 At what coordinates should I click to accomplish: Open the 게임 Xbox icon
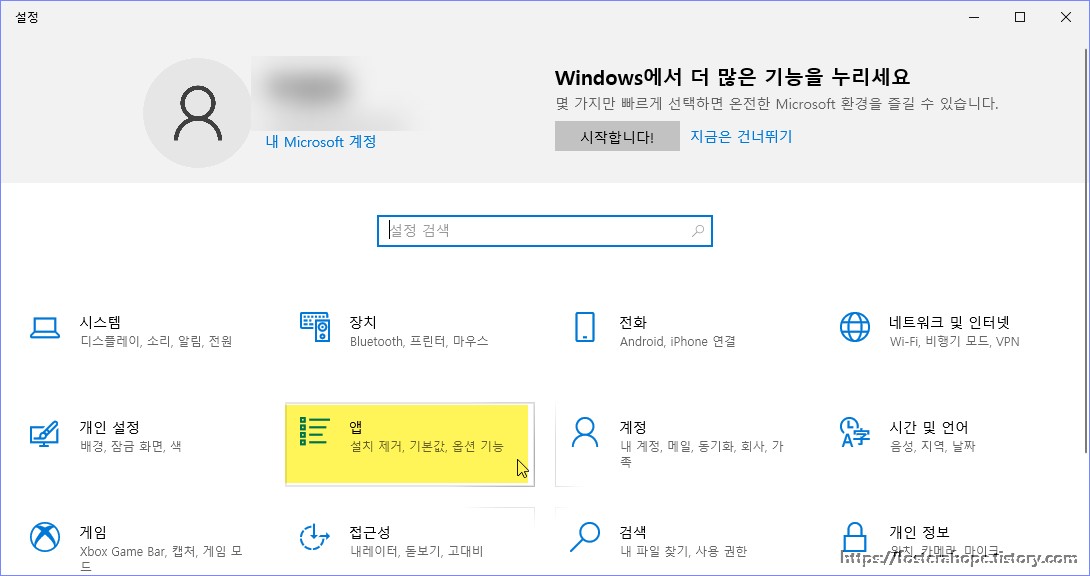pos(44,536)
